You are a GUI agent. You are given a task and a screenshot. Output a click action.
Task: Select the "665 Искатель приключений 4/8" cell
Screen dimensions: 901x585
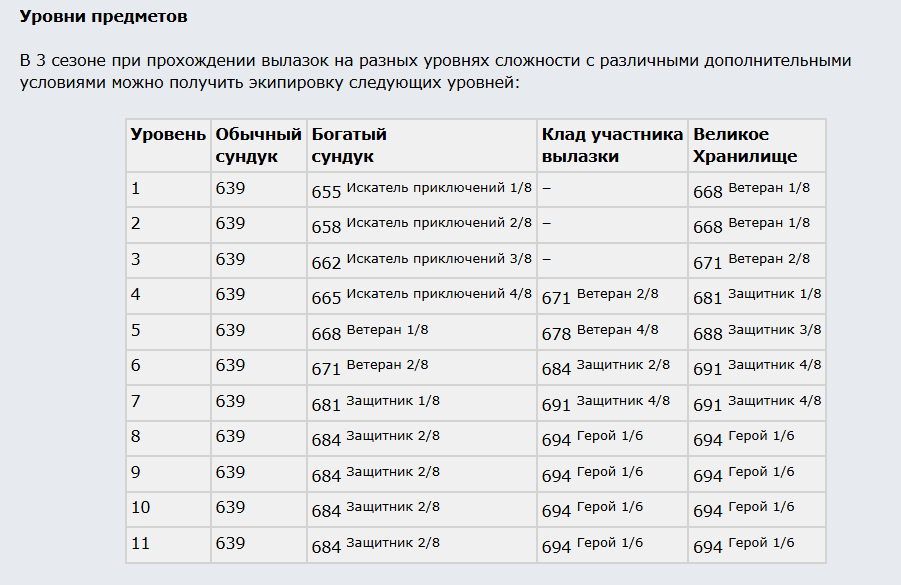[x=421, y=296]
